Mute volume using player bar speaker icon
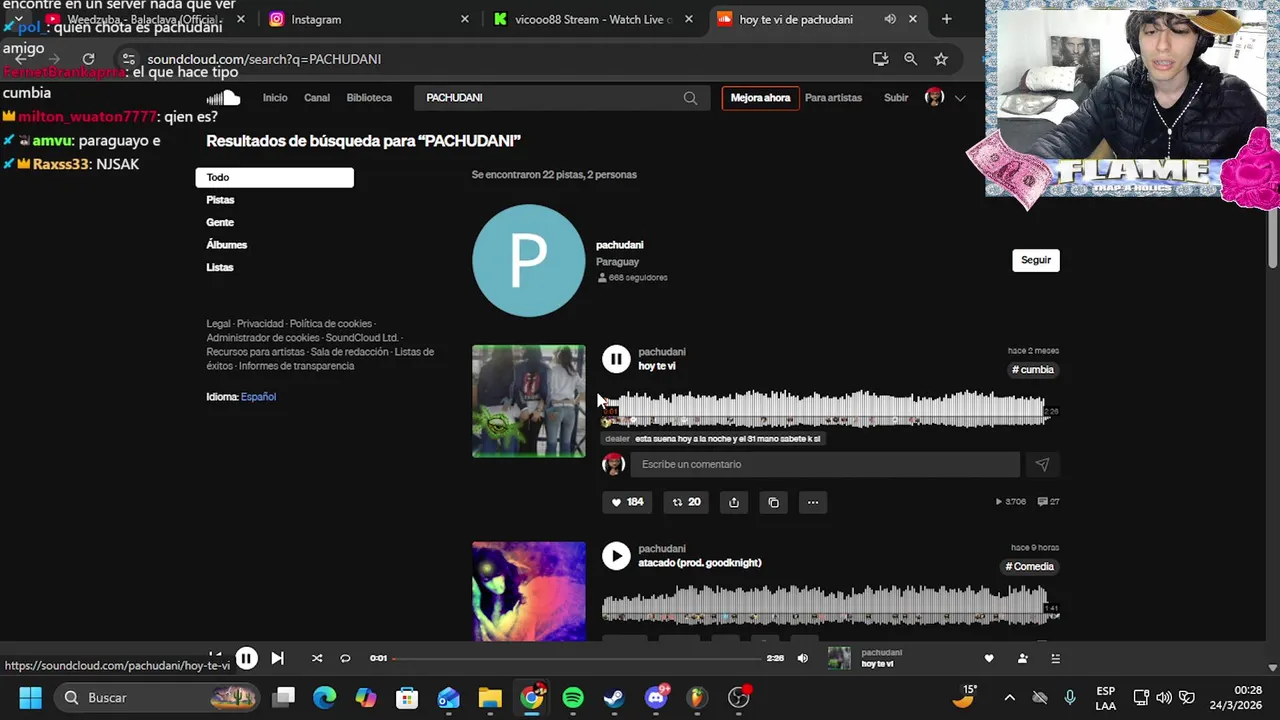Screen dimensions: 1280x720 [802, 658]
